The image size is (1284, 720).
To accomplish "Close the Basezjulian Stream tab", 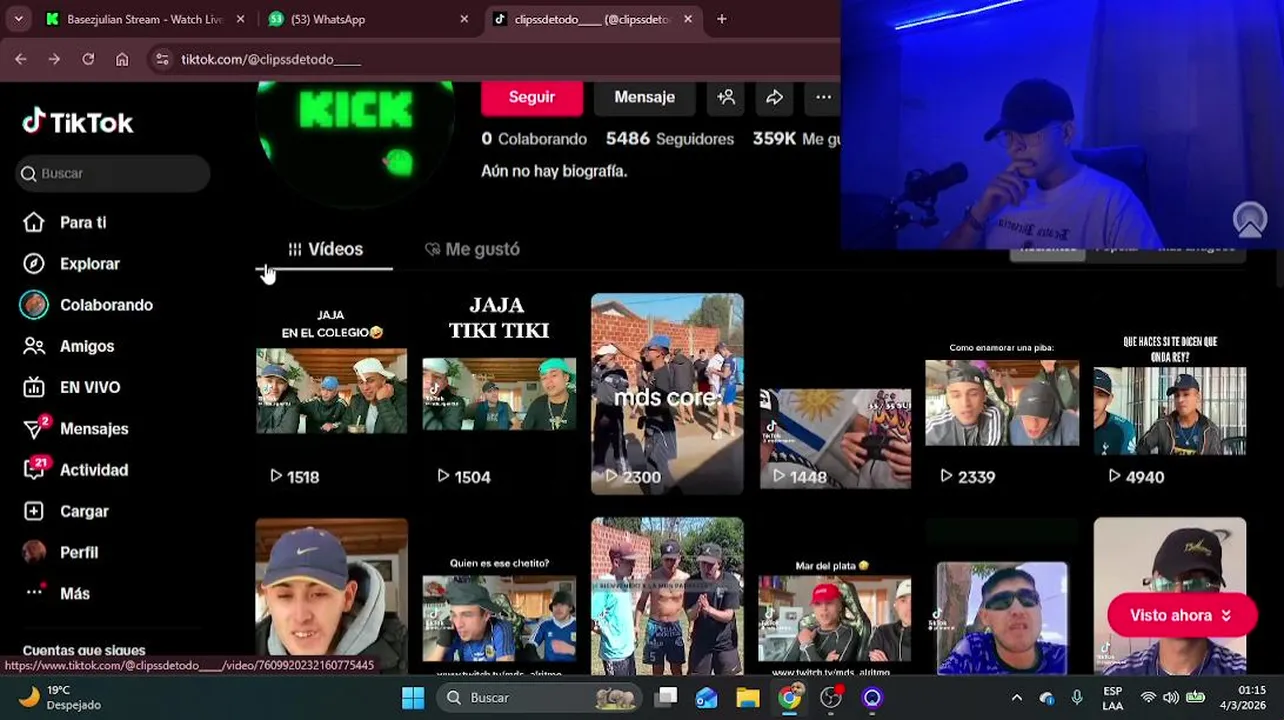I will pos(240,19).
